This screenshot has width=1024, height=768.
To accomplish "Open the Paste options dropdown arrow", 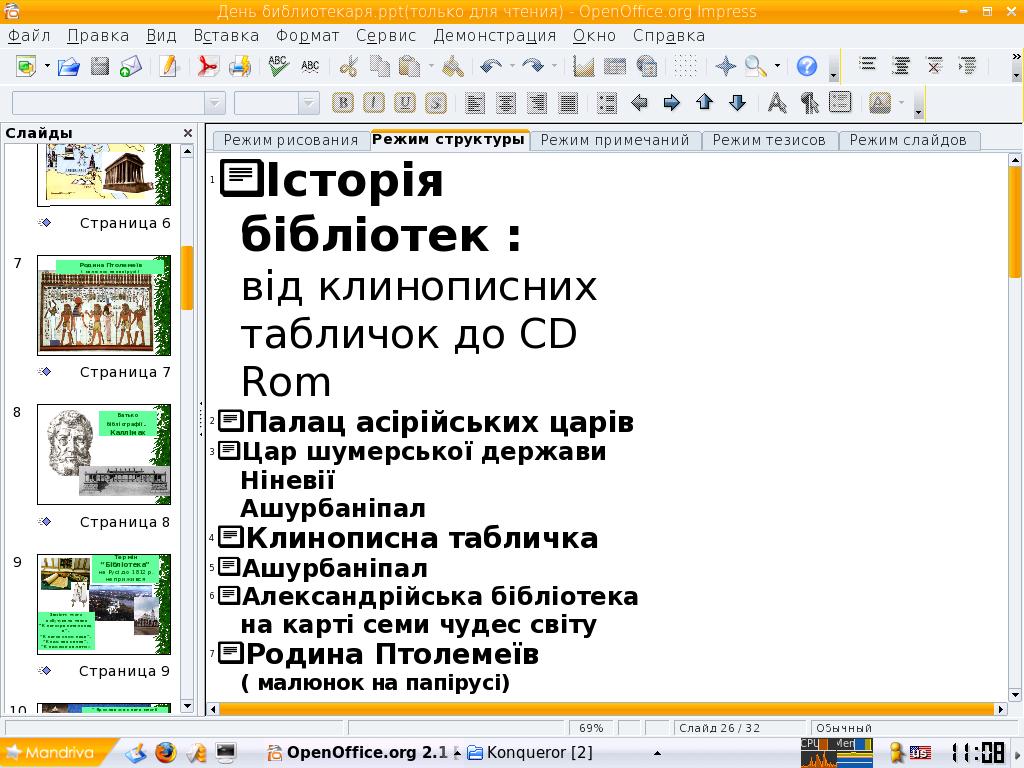I will pos(431,66).
